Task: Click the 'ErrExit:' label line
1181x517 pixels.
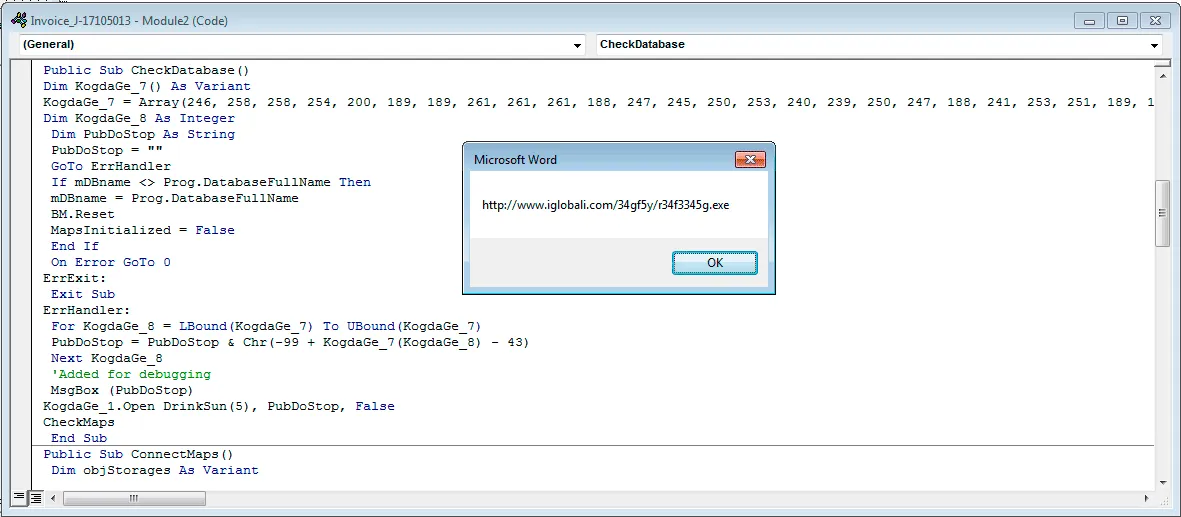Action: pos(75,278)
